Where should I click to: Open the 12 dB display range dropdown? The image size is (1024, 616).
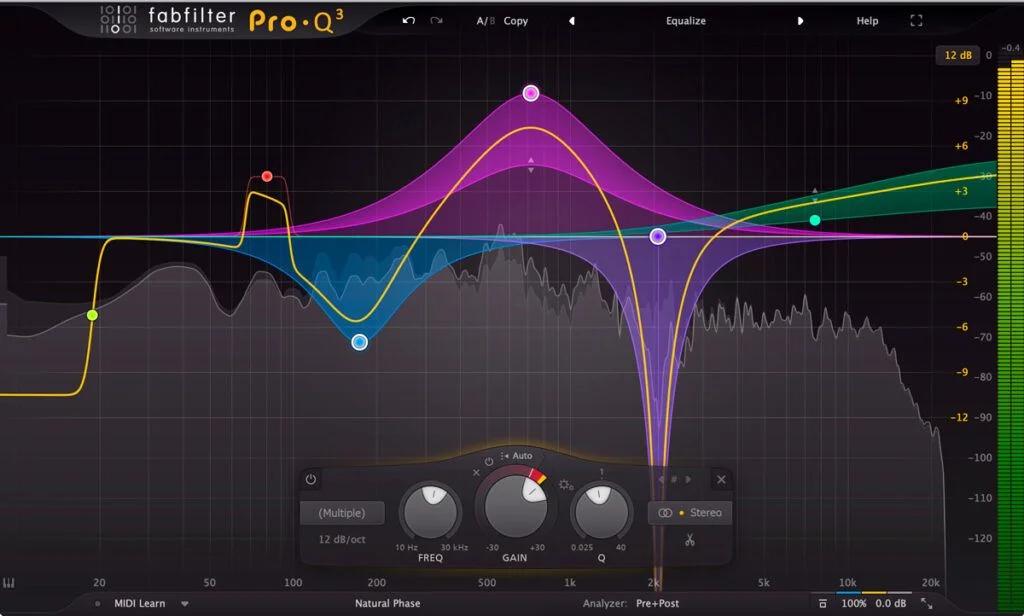[957, 55]
